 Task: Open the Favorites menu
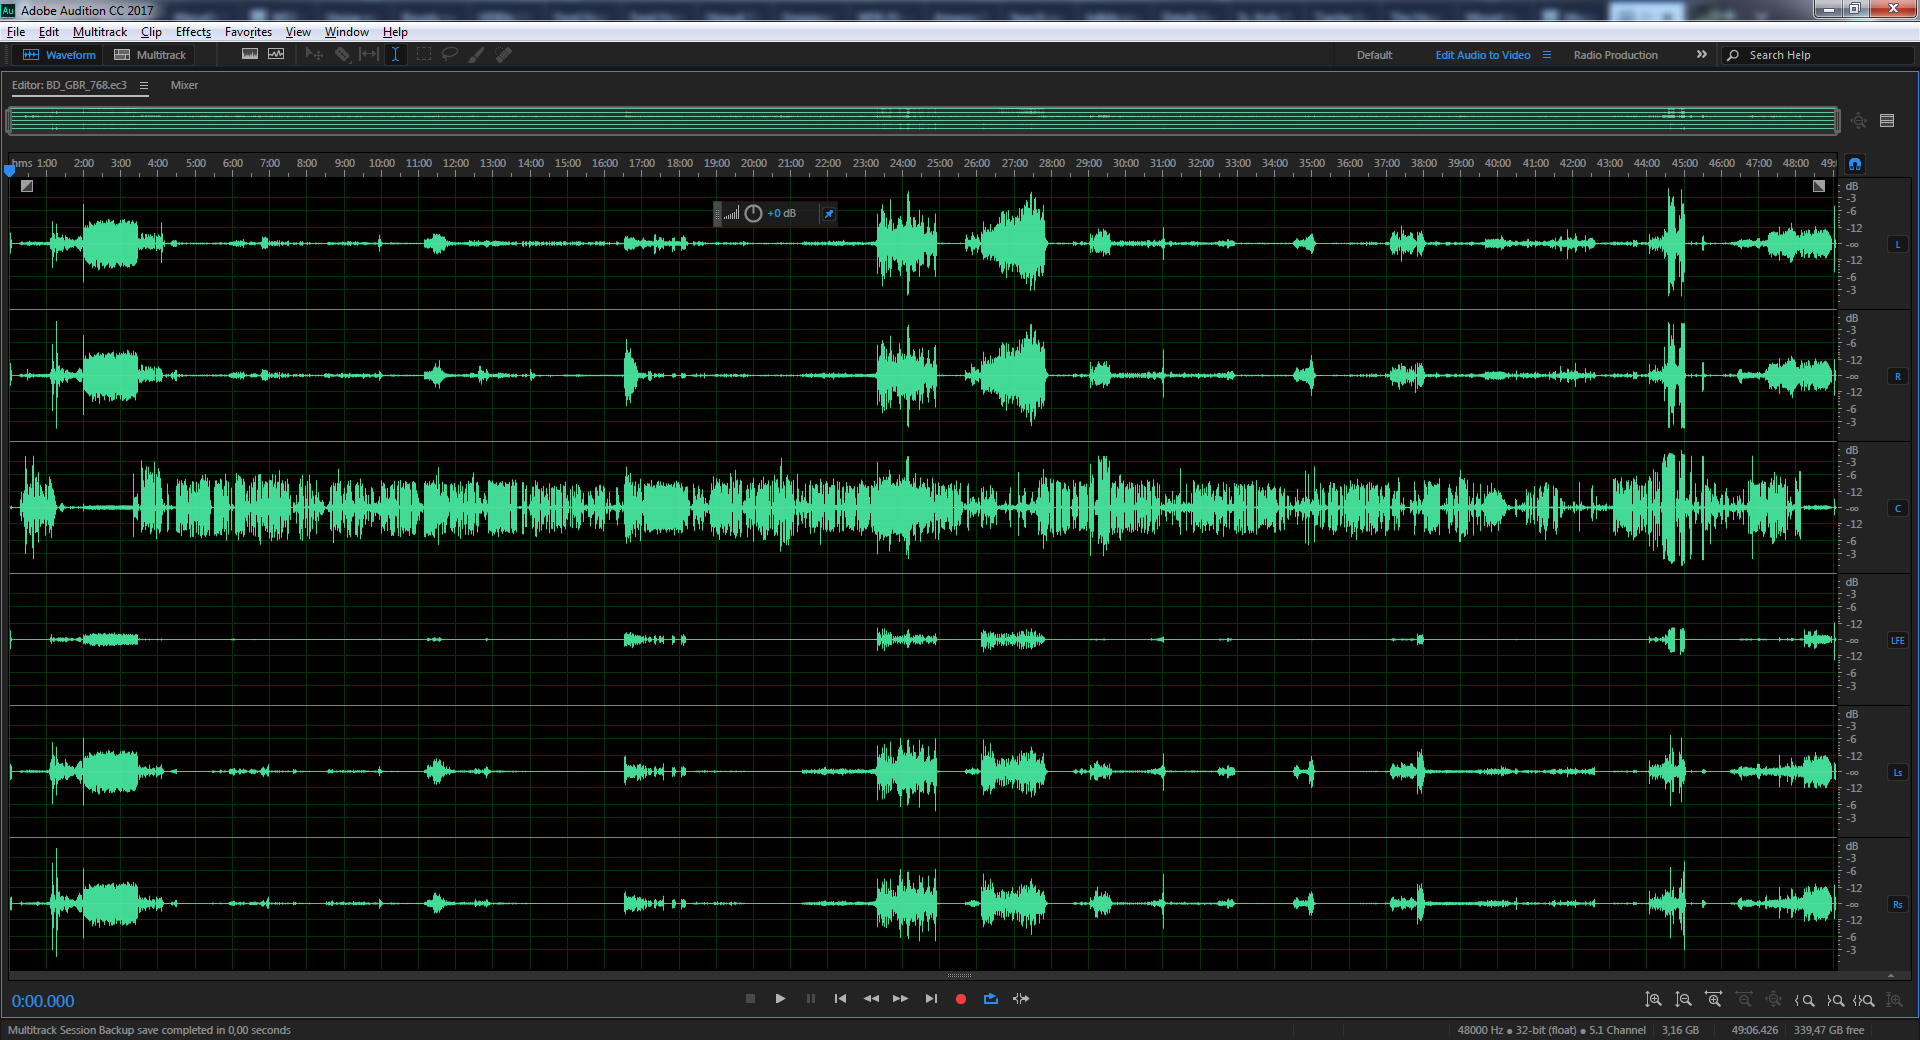248,32
